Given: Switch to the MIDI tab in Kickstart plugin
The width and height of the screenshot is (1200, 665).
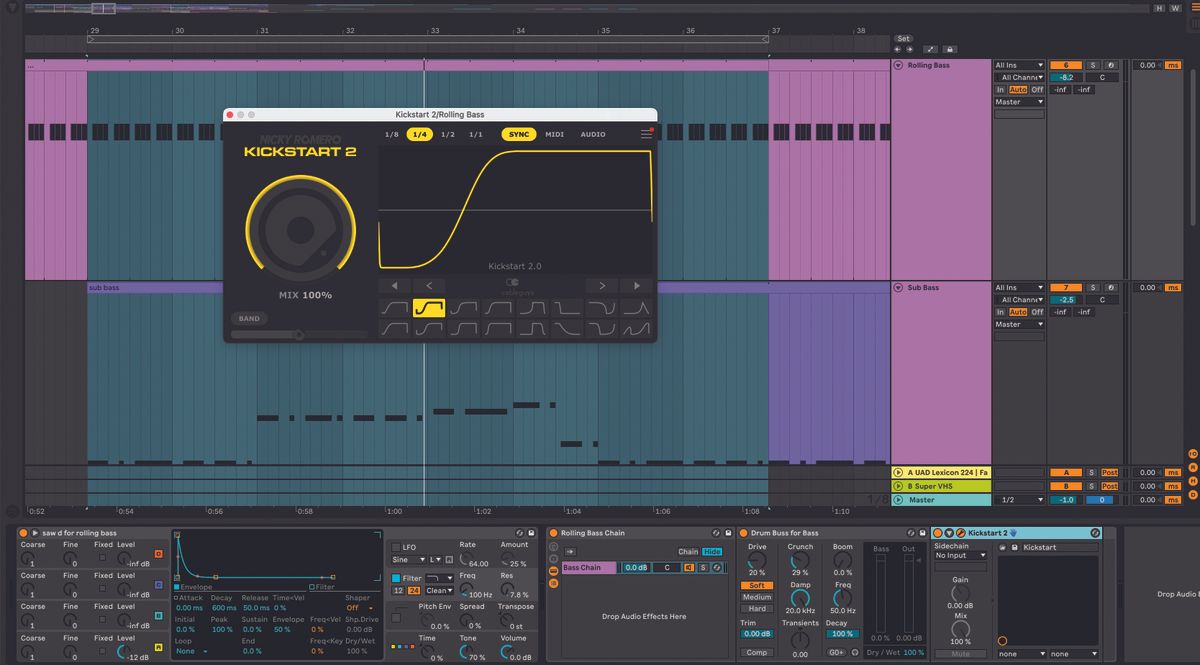Looking at the screenshot, I should coord(555,134).
